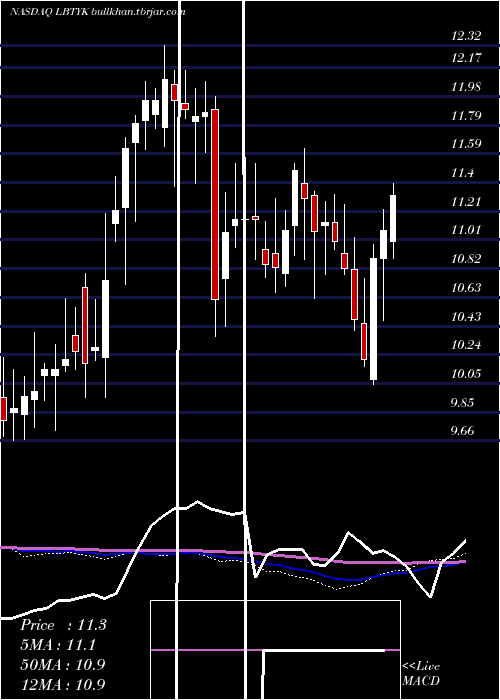500x700 pixels.
Task: Click the 10.82 price axis label
Action: 466,259
